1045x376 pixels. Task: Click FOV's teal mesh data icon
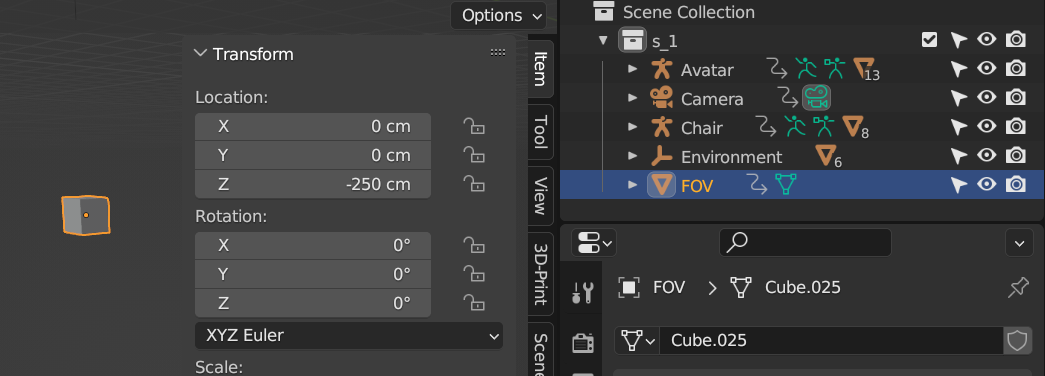(785, 184)
